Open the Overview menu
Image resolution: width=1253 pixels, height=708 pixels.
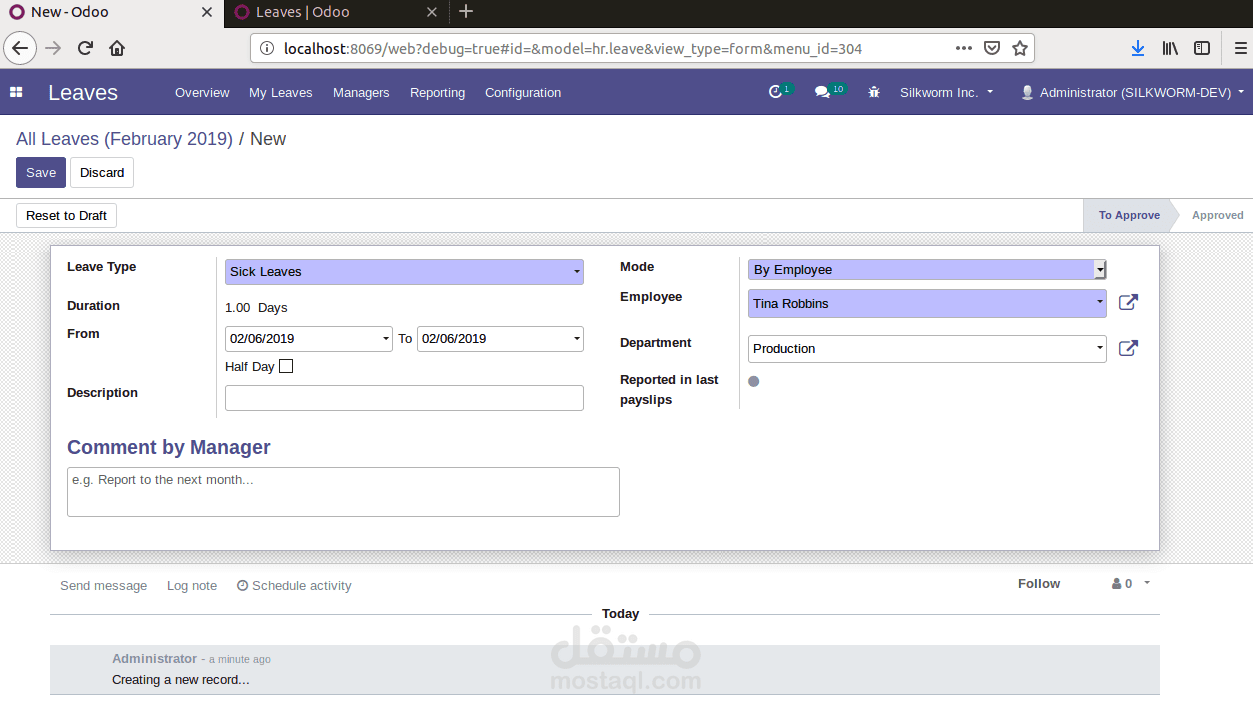click(x=202, y=92)
